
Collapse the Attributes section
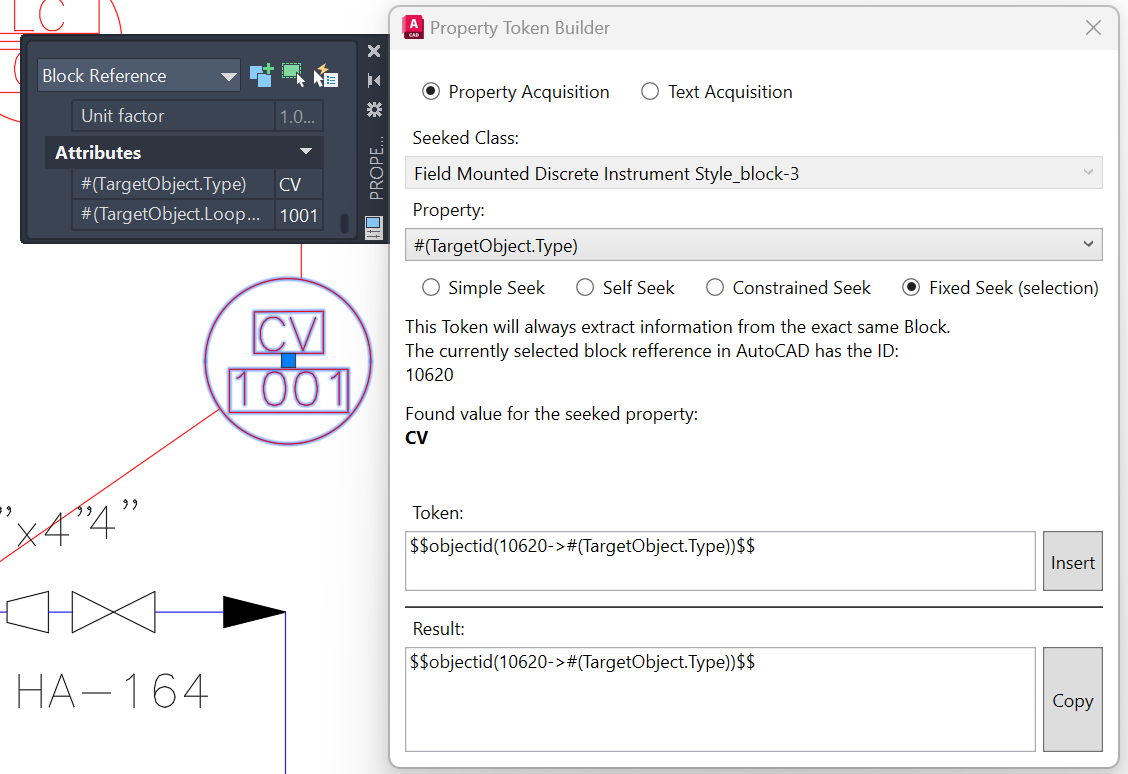tap(306, 152)
